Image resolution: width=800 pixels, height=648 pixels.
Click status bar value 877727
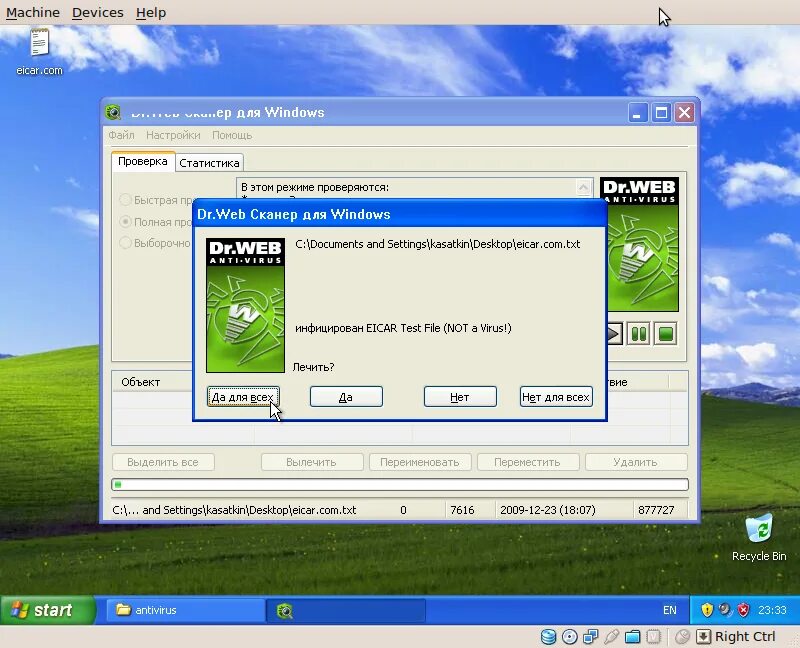pos(656,510)
